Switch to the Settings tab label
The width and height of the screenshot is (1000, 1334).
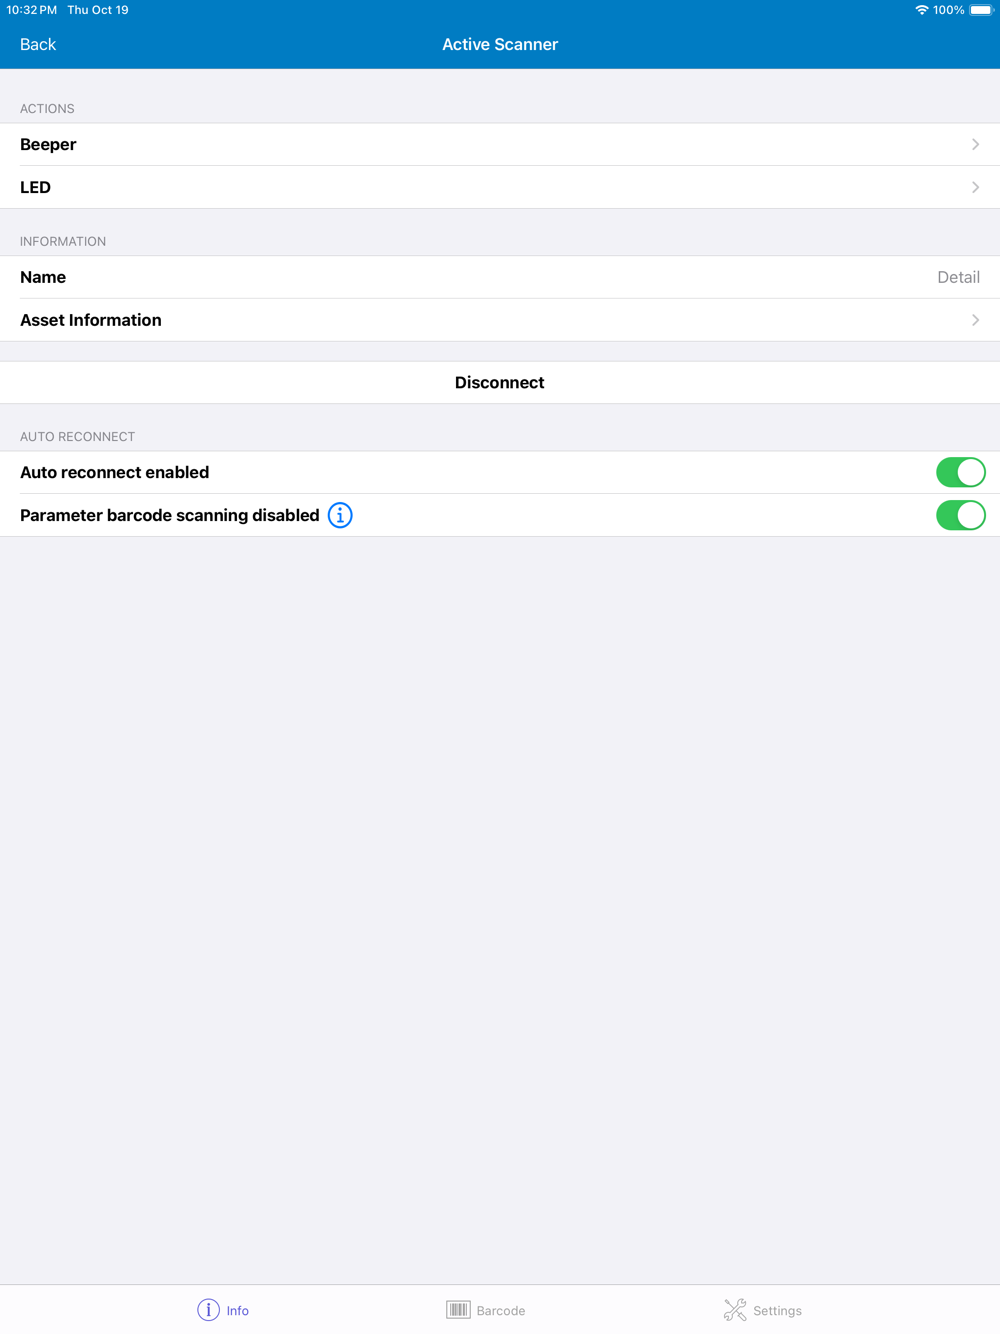click(x=777, y=1311)
